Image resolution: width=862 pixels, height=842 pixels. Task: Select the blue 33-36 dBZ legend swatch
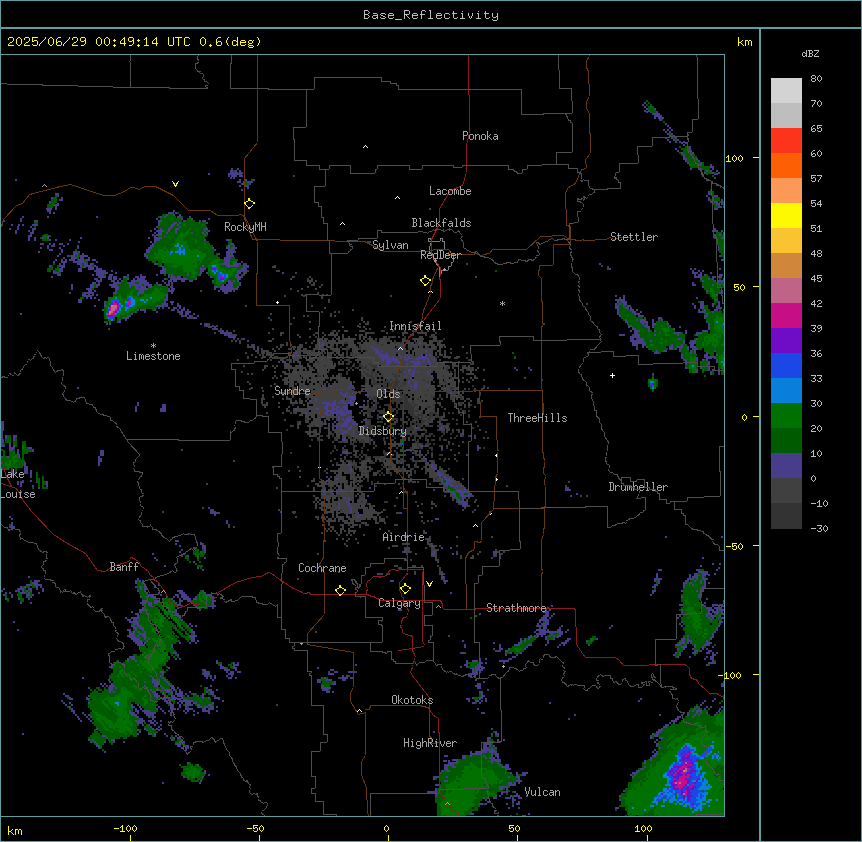(x=786, y=365)
